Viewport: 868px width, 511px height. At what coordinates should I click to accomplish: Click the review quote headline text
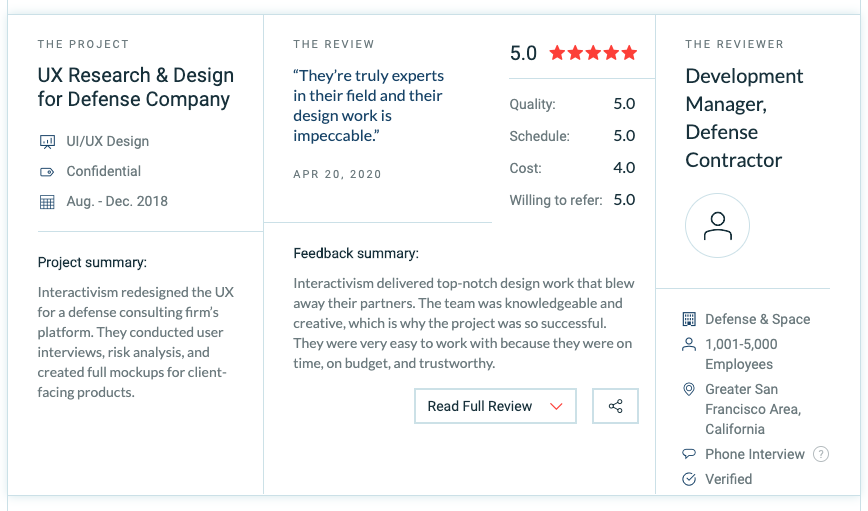point(368,105)
